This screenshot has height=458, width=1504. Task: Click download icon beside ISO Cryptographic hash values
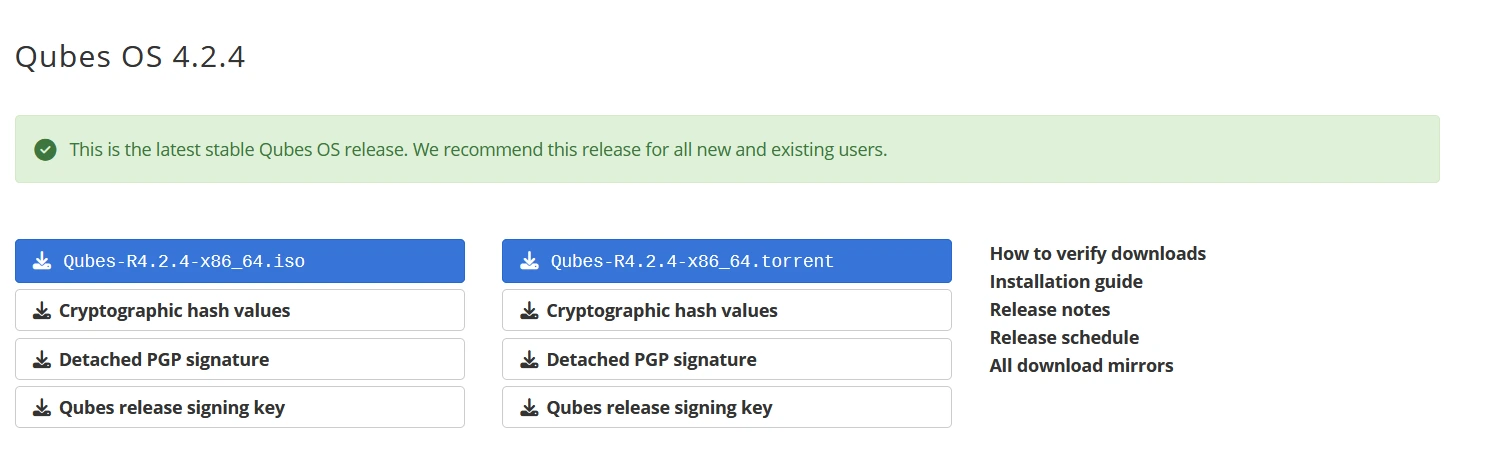(42, 311)
